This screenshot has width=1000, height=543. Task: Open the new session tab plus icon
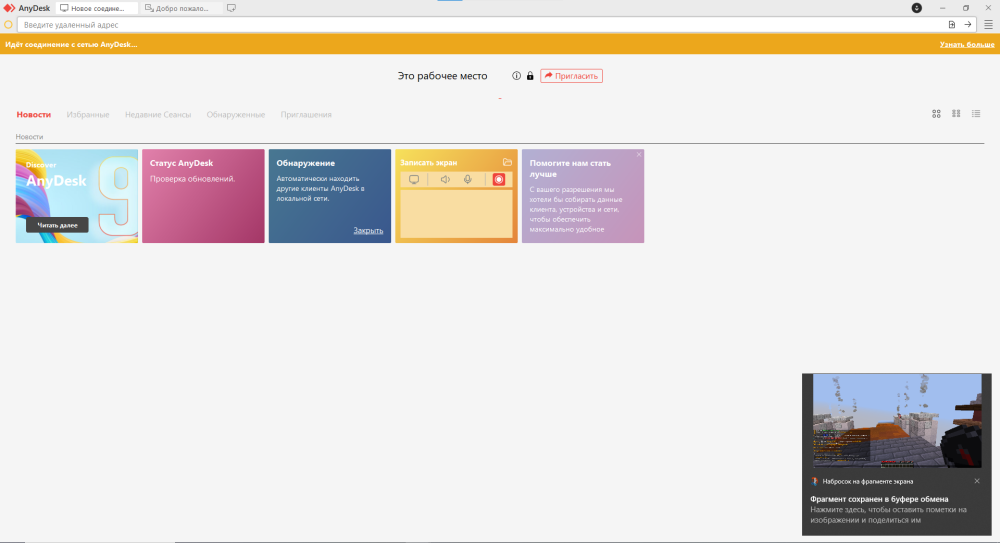click(232, 8)
